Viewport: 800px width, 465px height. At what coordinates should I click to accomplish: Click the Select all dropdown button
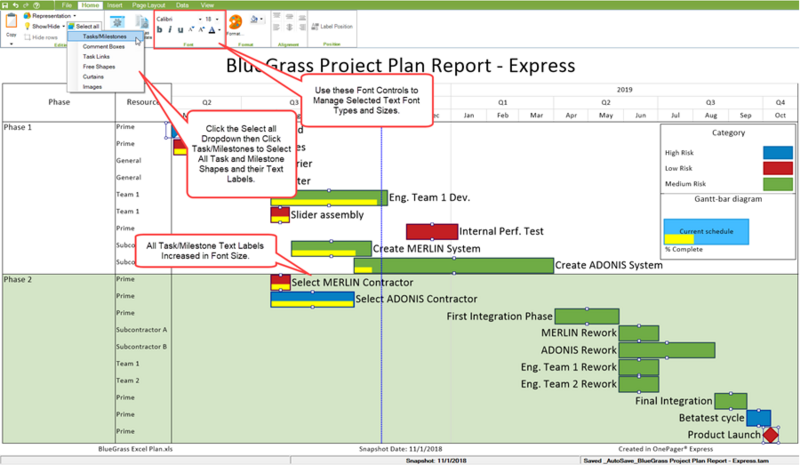(84, 26)
